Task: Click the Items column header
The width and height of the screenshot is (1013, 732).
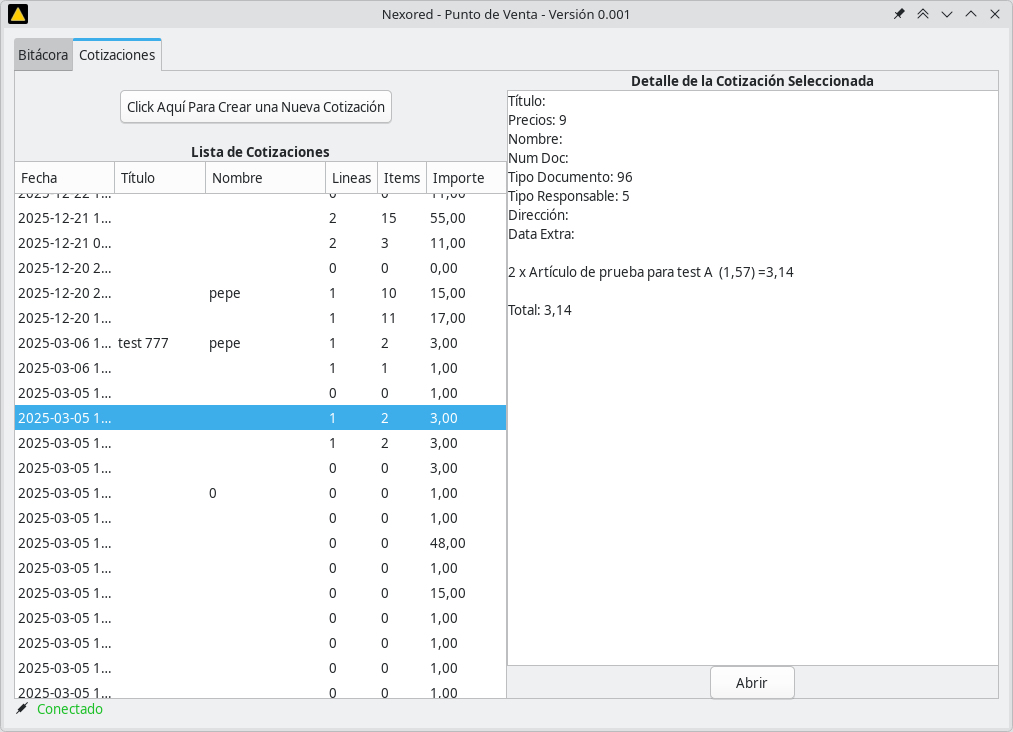Action: (402, 178)
